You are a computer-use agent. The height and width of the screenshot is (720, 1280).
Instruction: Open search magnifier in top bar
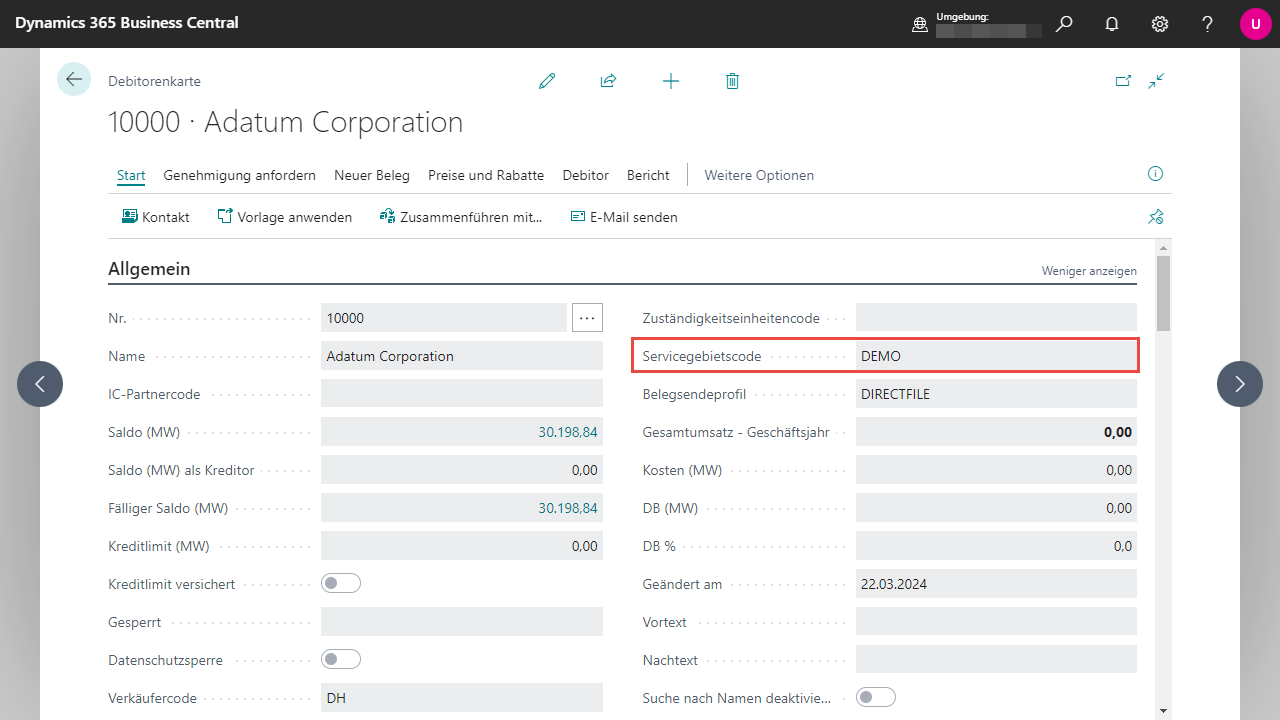(x=1064, y=24)
